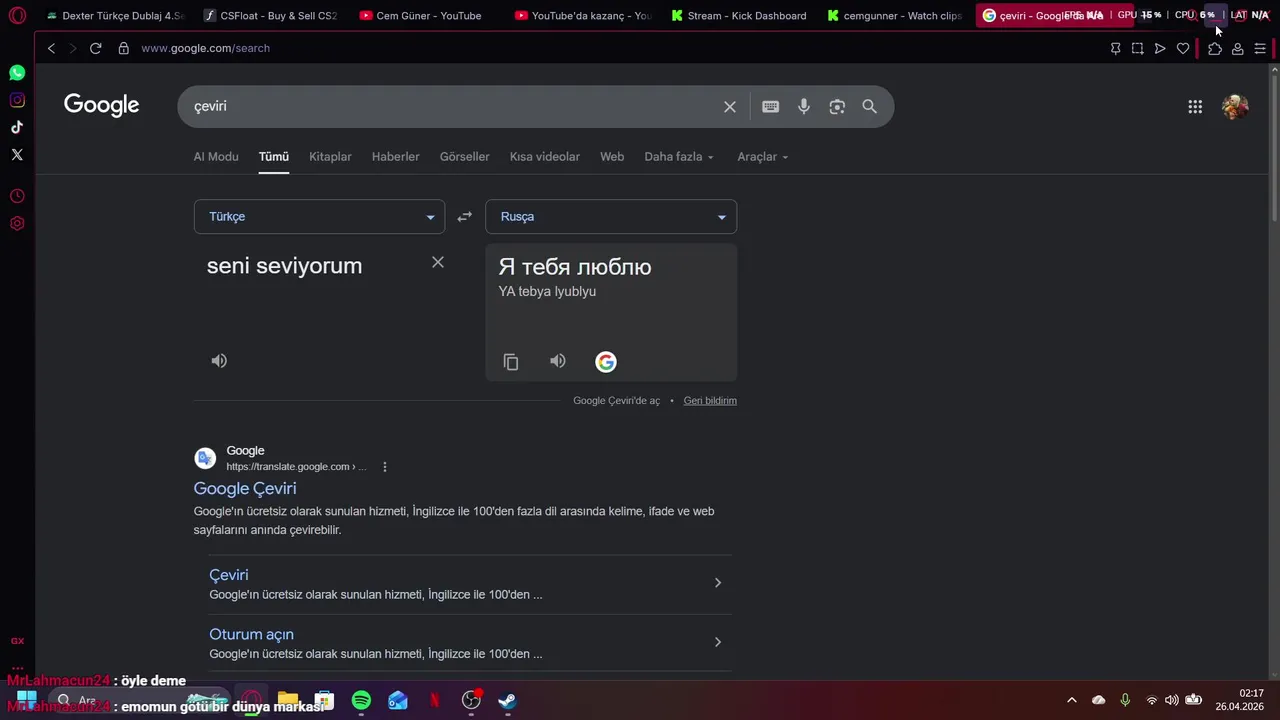
Task: Switch to Kitaplar tab
Action: [330, 157]
